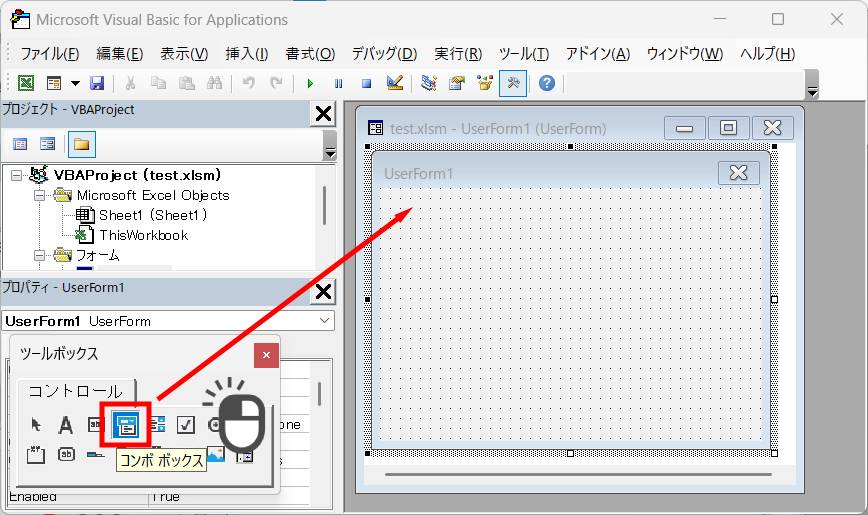Click the Insert UserForm toolbar icon
Screen dimensions: 868x515
tap(54, 83)
